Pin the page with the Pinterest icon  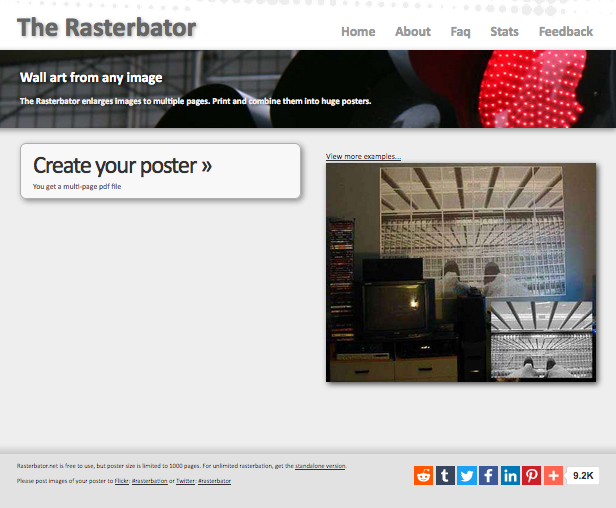pos(532,475)
